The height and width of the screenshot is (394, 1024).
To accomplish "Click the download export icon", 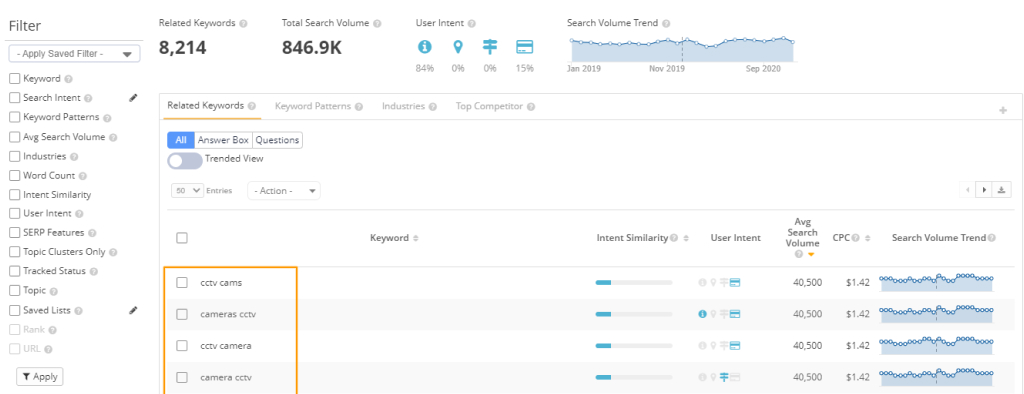I will pyautogui.click(x=1001, y=190).
